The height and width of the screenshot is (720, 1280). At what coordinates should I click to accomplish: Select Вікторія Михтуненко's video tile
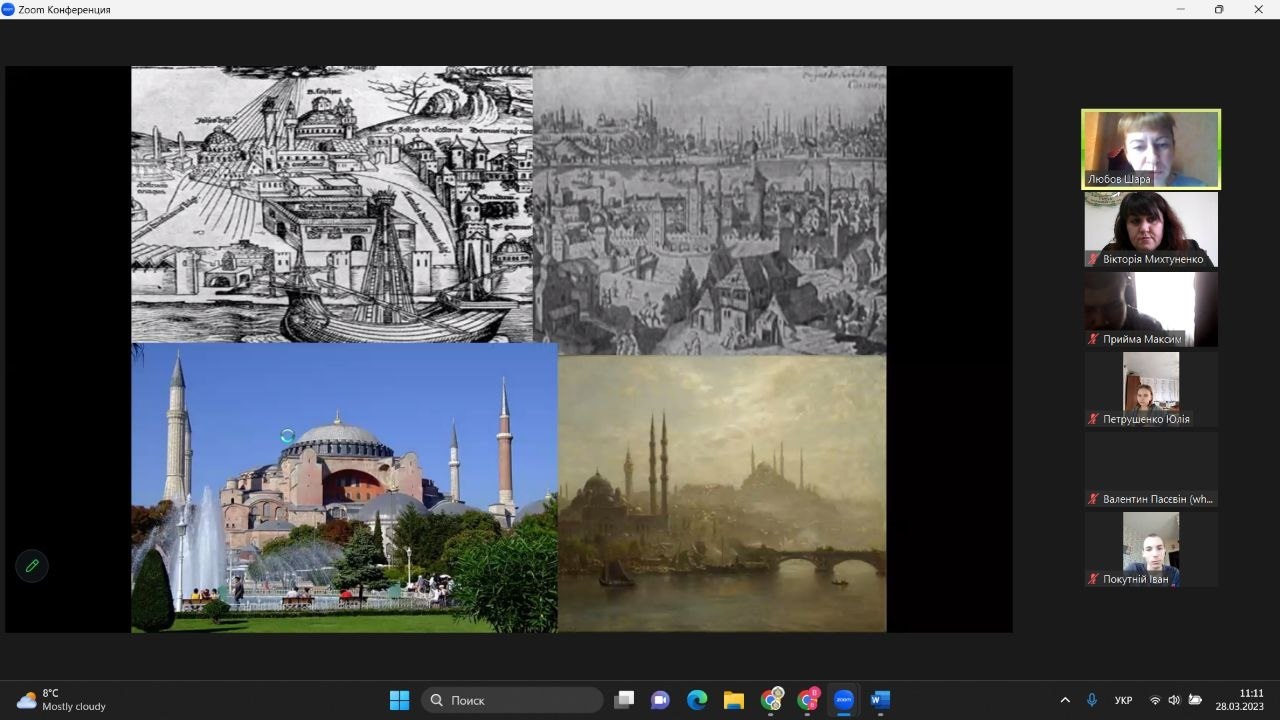click(1151, 229)
